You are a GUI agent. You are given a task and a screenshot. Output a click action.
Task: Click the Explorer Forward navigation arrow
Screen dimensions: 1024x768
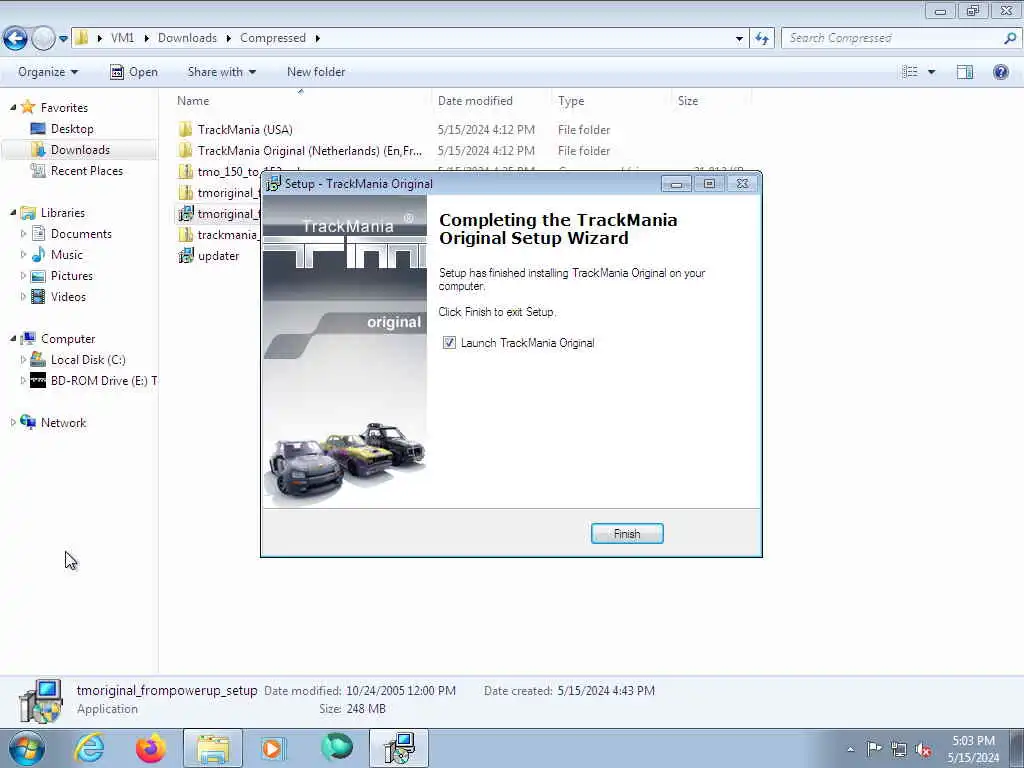pos(43,39)
